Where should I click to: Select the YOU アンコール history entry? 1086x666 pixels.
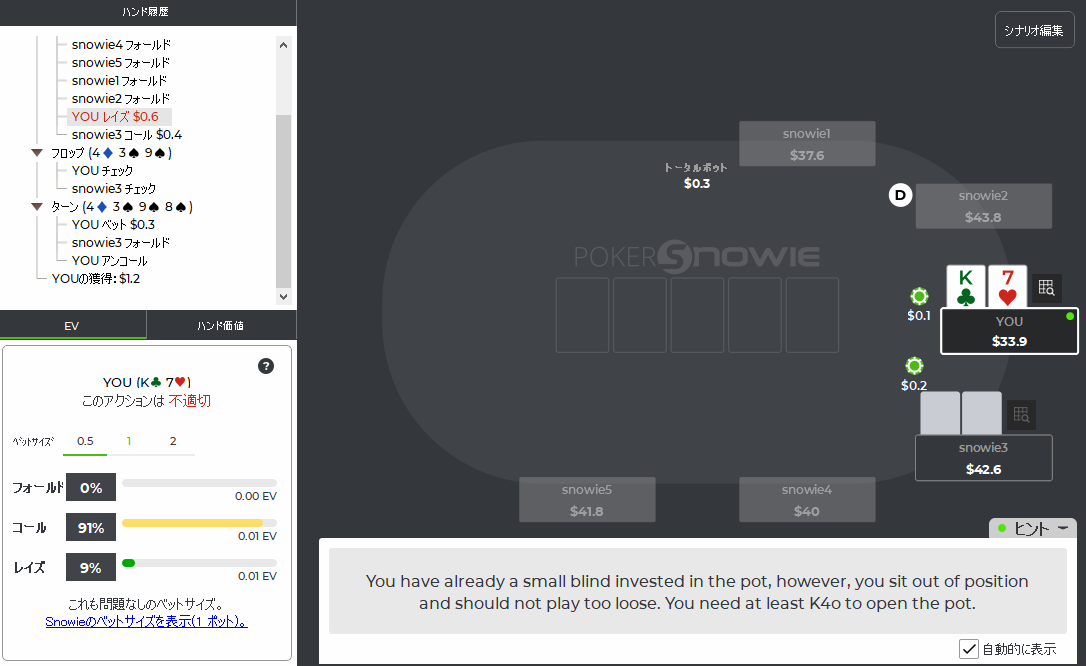click(x=109, y=260)
